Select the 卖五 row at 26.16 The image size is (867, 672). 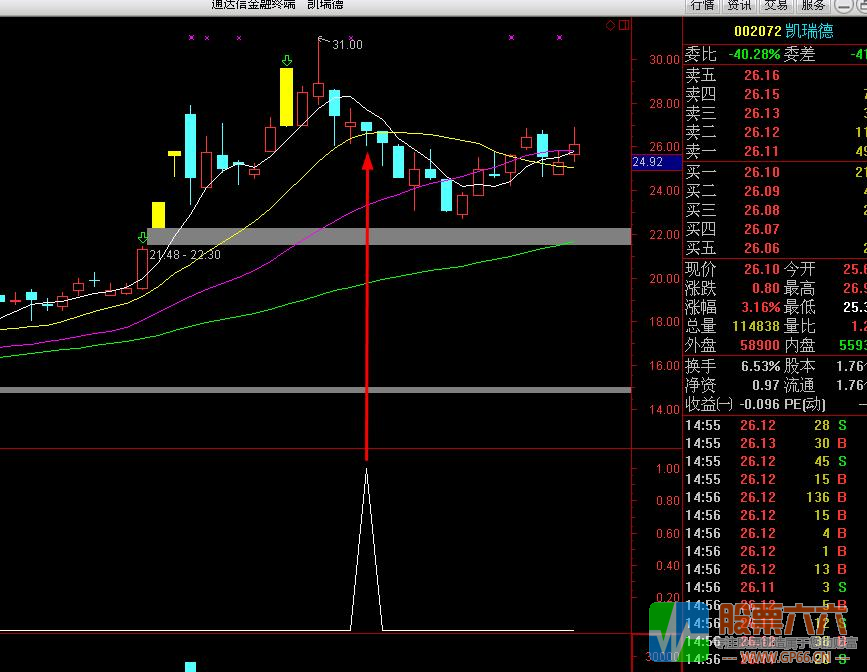click(x=775, y=75)
